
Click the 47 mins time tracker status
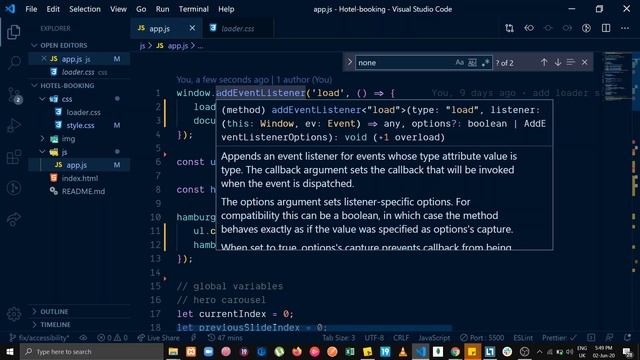pos(225,338)
